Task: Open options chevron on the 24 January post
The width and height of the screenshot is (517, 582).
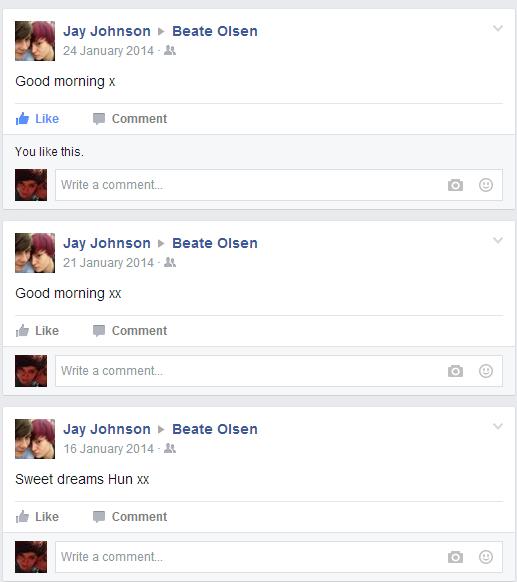Action: pyautogui.click(x=498, y=28)
